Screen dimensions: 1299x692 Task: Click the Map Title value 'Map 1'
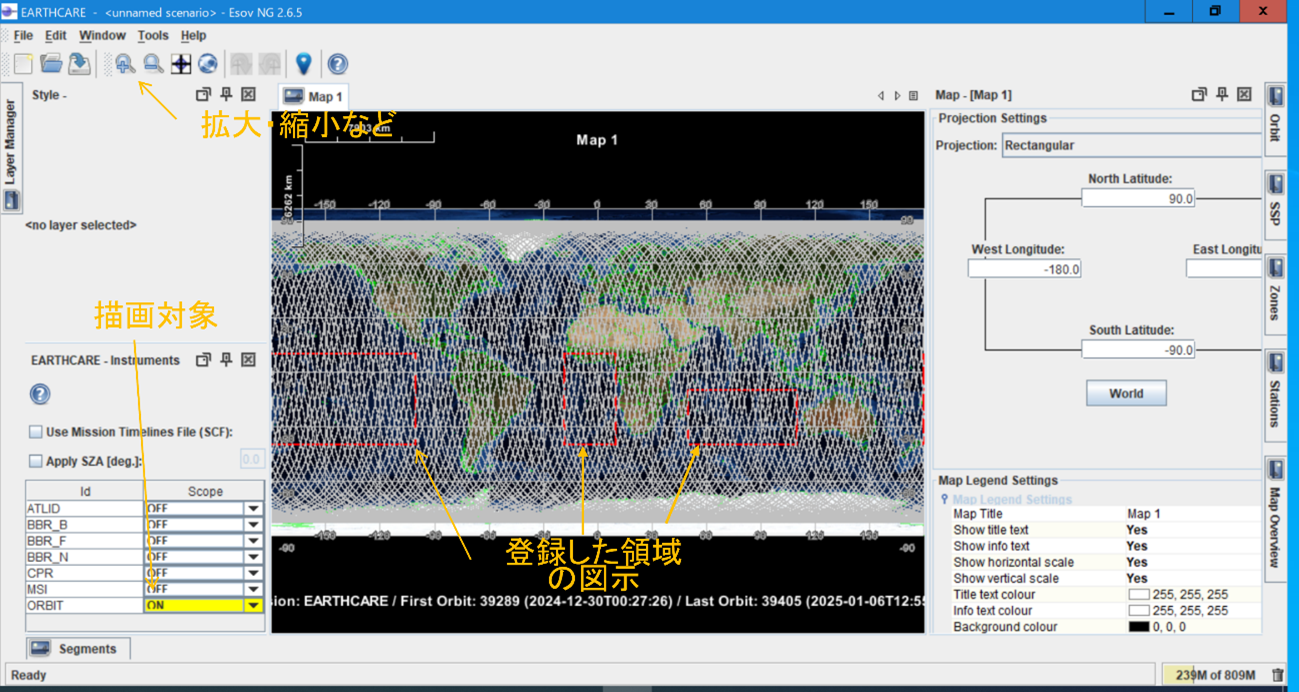[x=1144, y=514]
